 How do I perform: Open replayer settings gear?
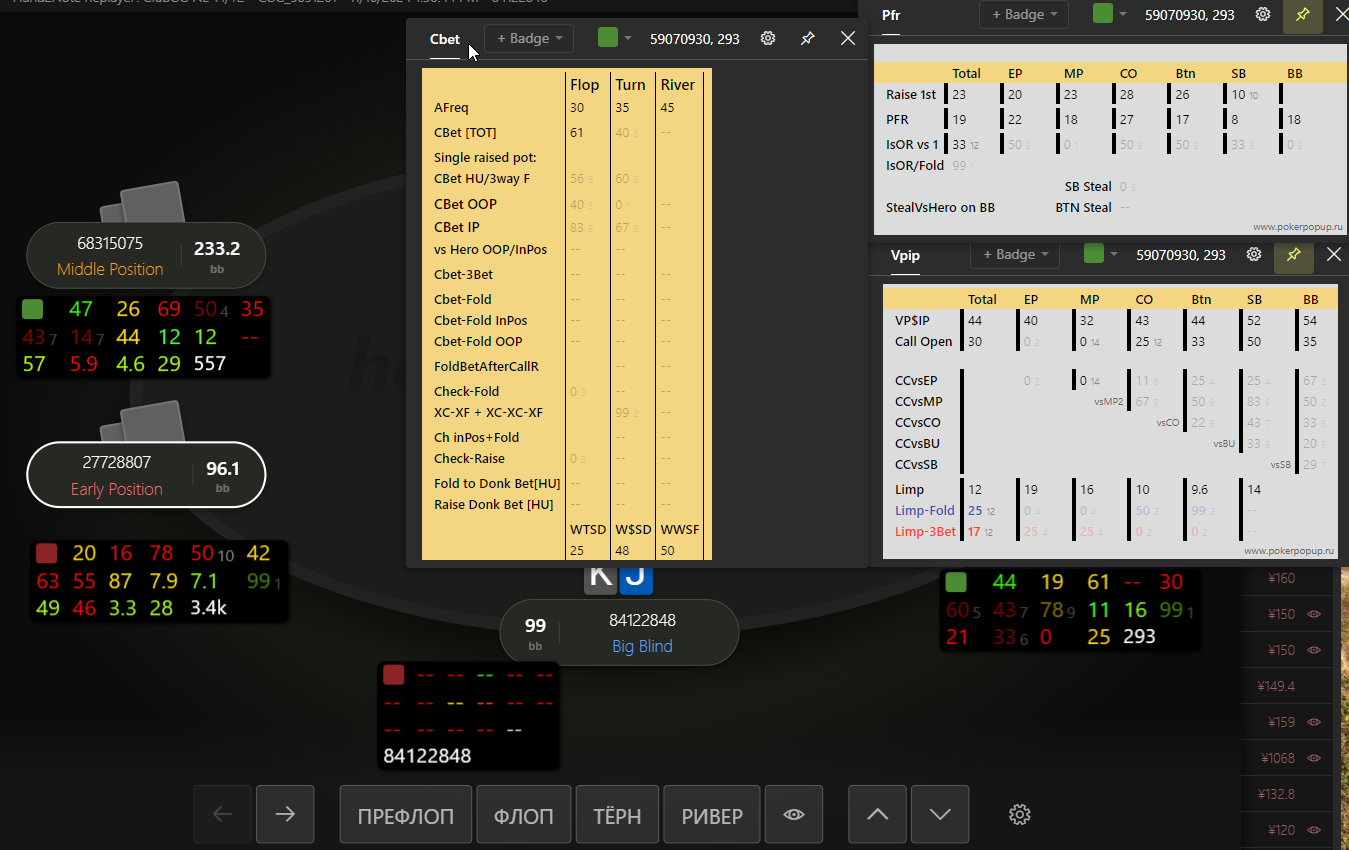pyautogui.click(x=1020, y=814)
